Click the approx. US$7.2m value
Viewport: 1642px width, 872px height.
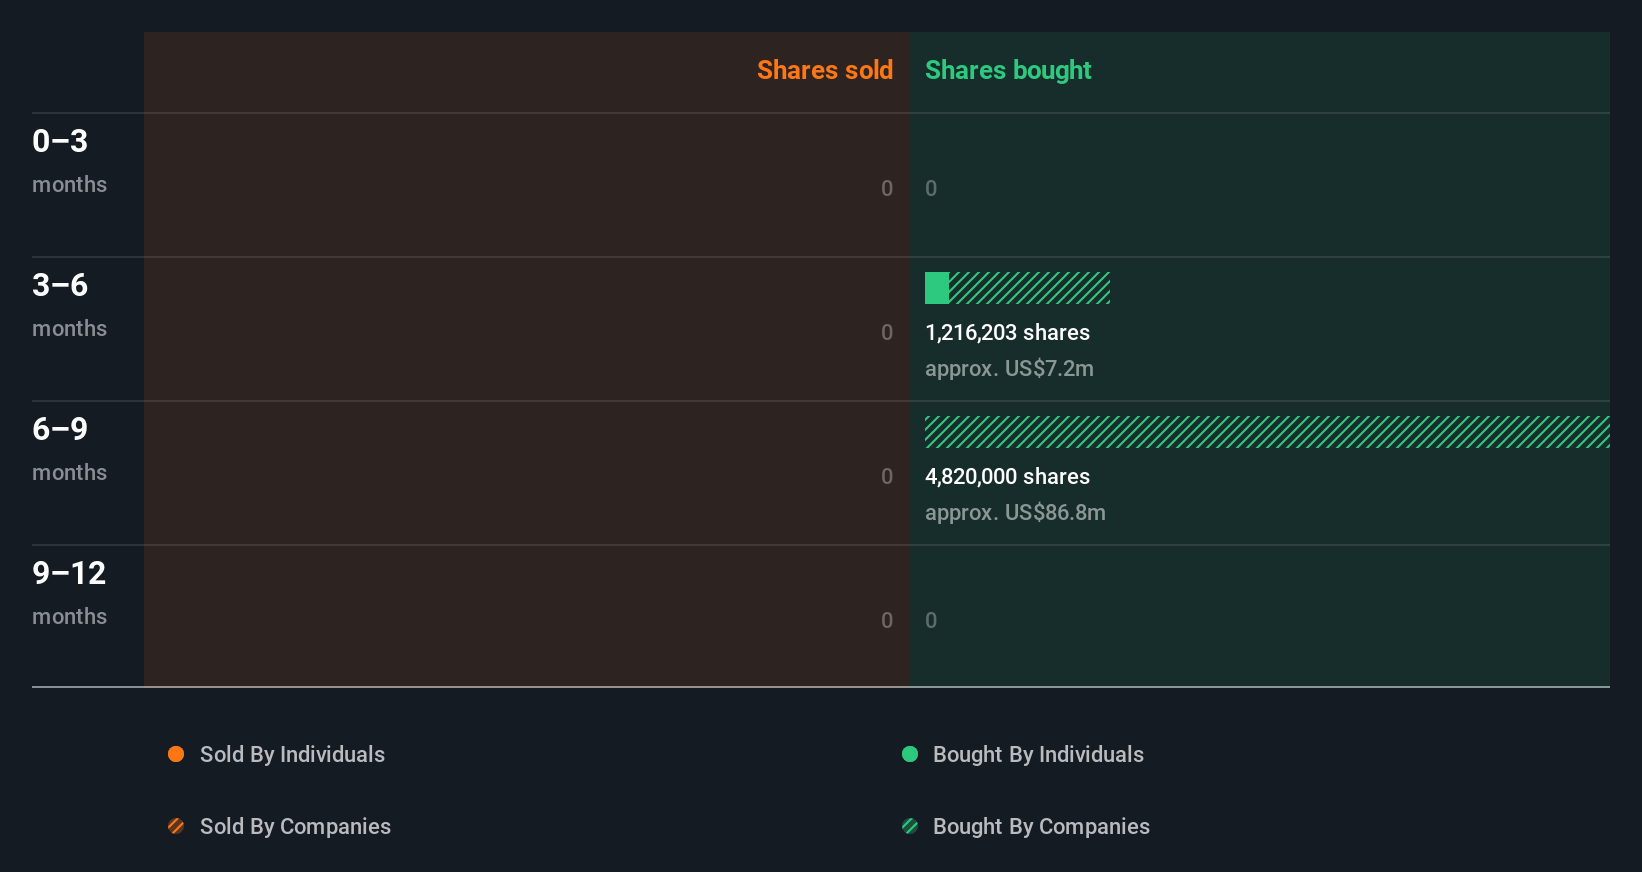coord(1009,368)
